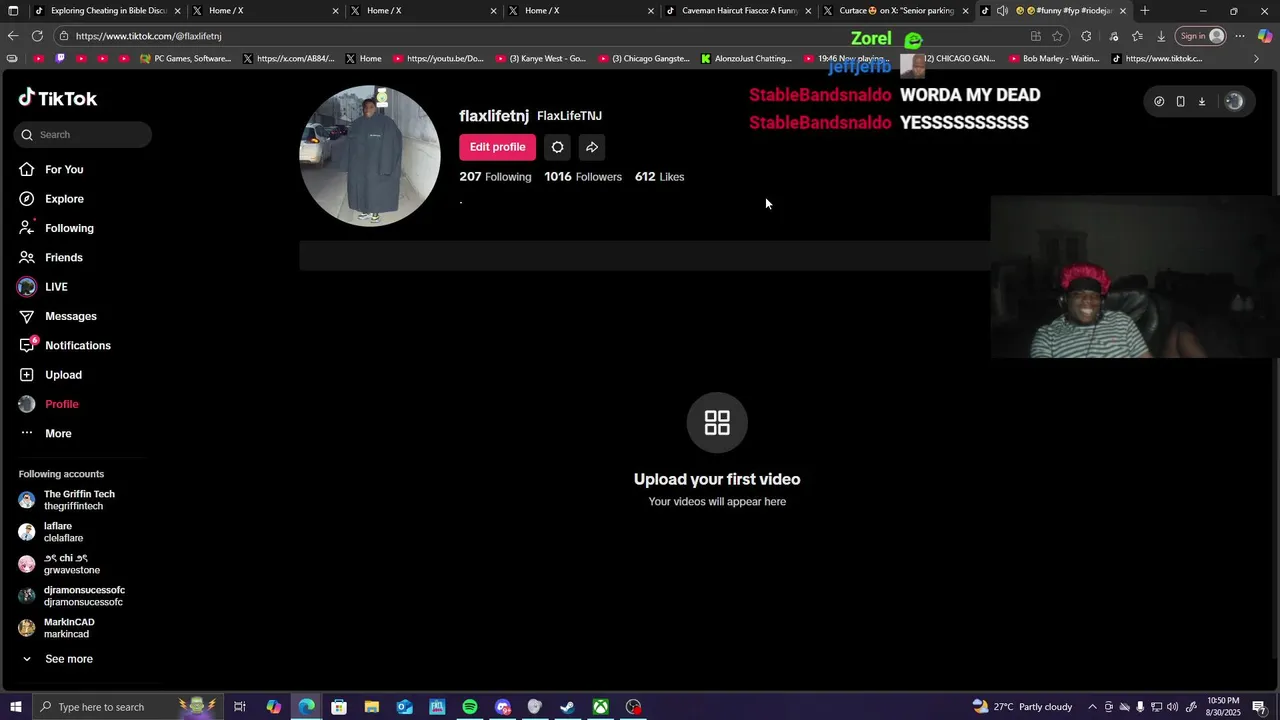Click the flaxlifetnj profile picture

(370, 156)
